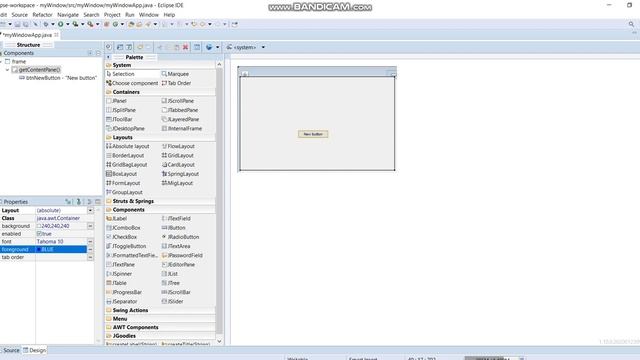Click New button in design canvas
The image size is (640, 360).
(313, 134)
